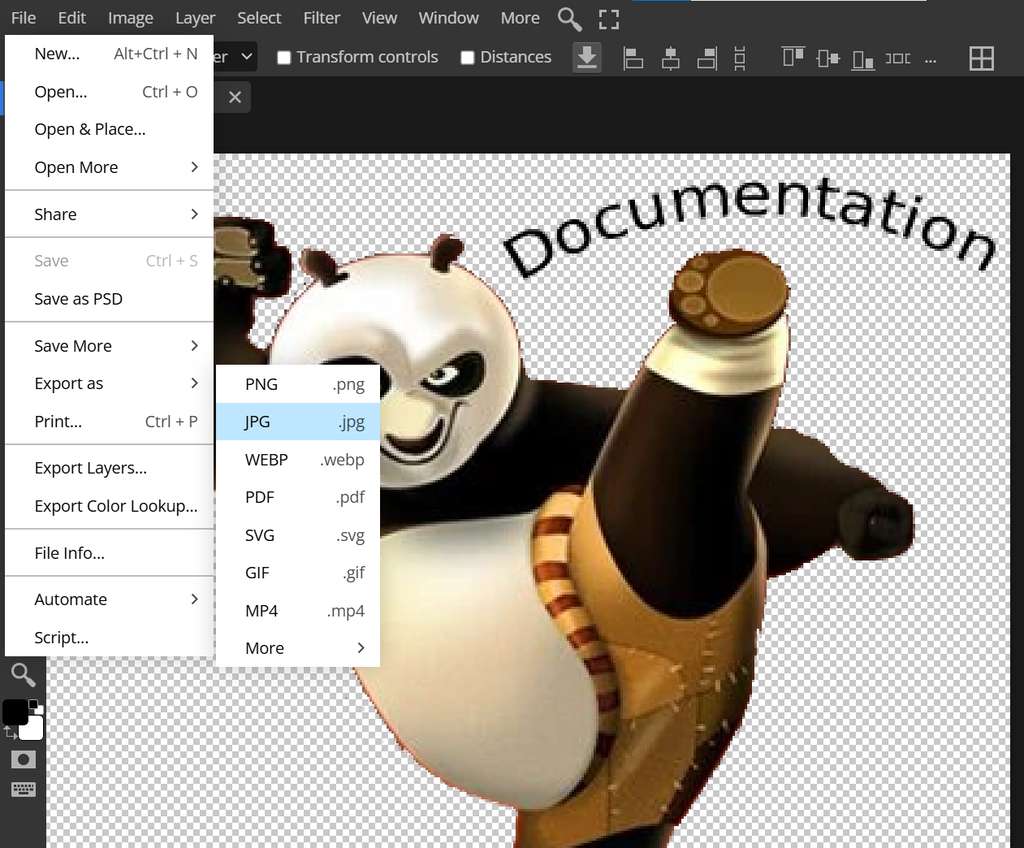Click the black foreground color swatch
Image resolution: width=1024 pixels, height=848 pixels.
14,711
